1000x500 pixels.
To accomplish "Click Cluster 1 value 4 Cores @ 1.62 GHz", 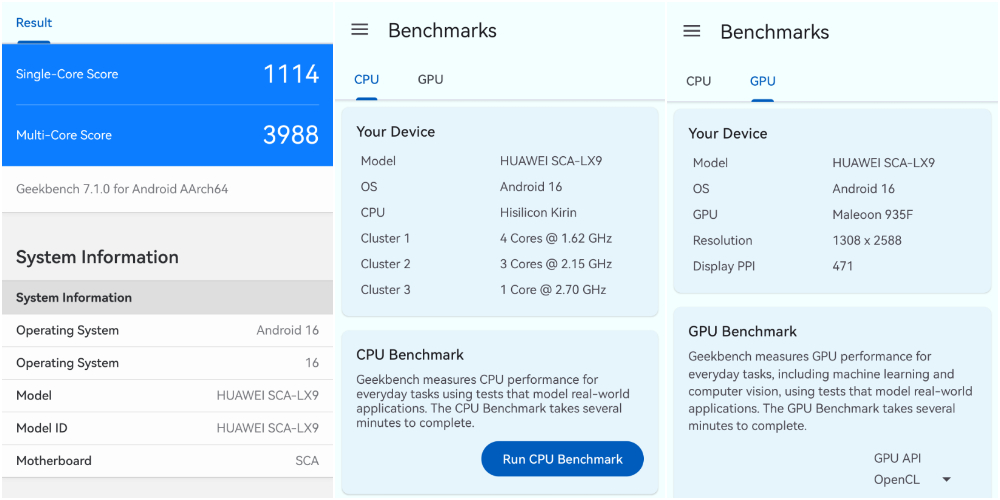I will tap(556, 239).
